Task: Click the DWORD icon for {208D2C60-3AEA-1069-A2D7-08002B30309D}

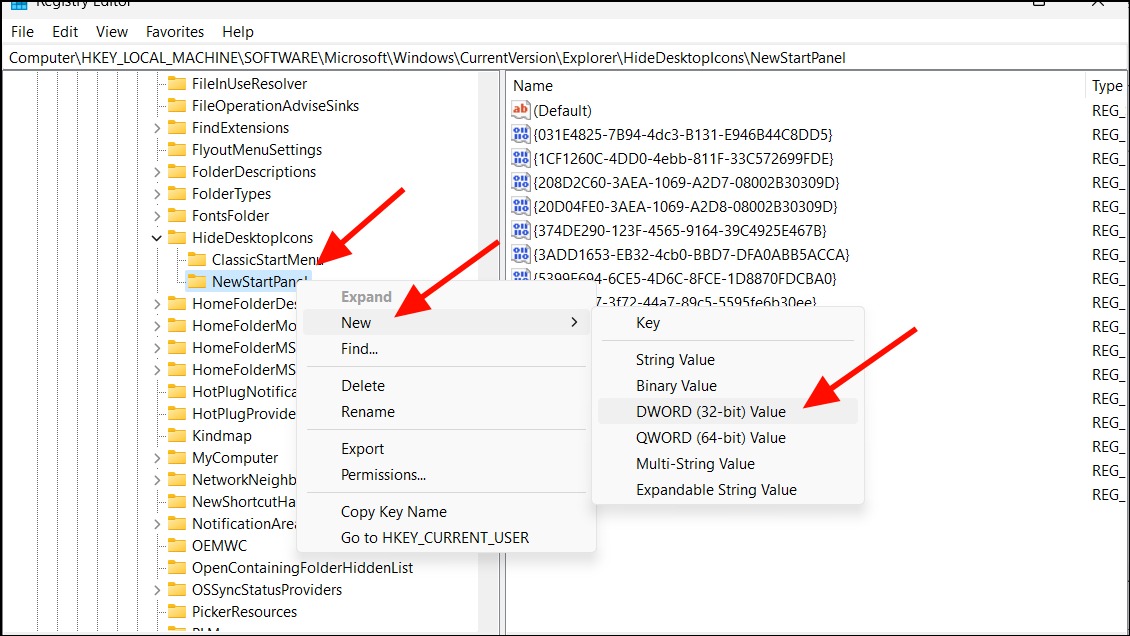Action: point(520,182)
